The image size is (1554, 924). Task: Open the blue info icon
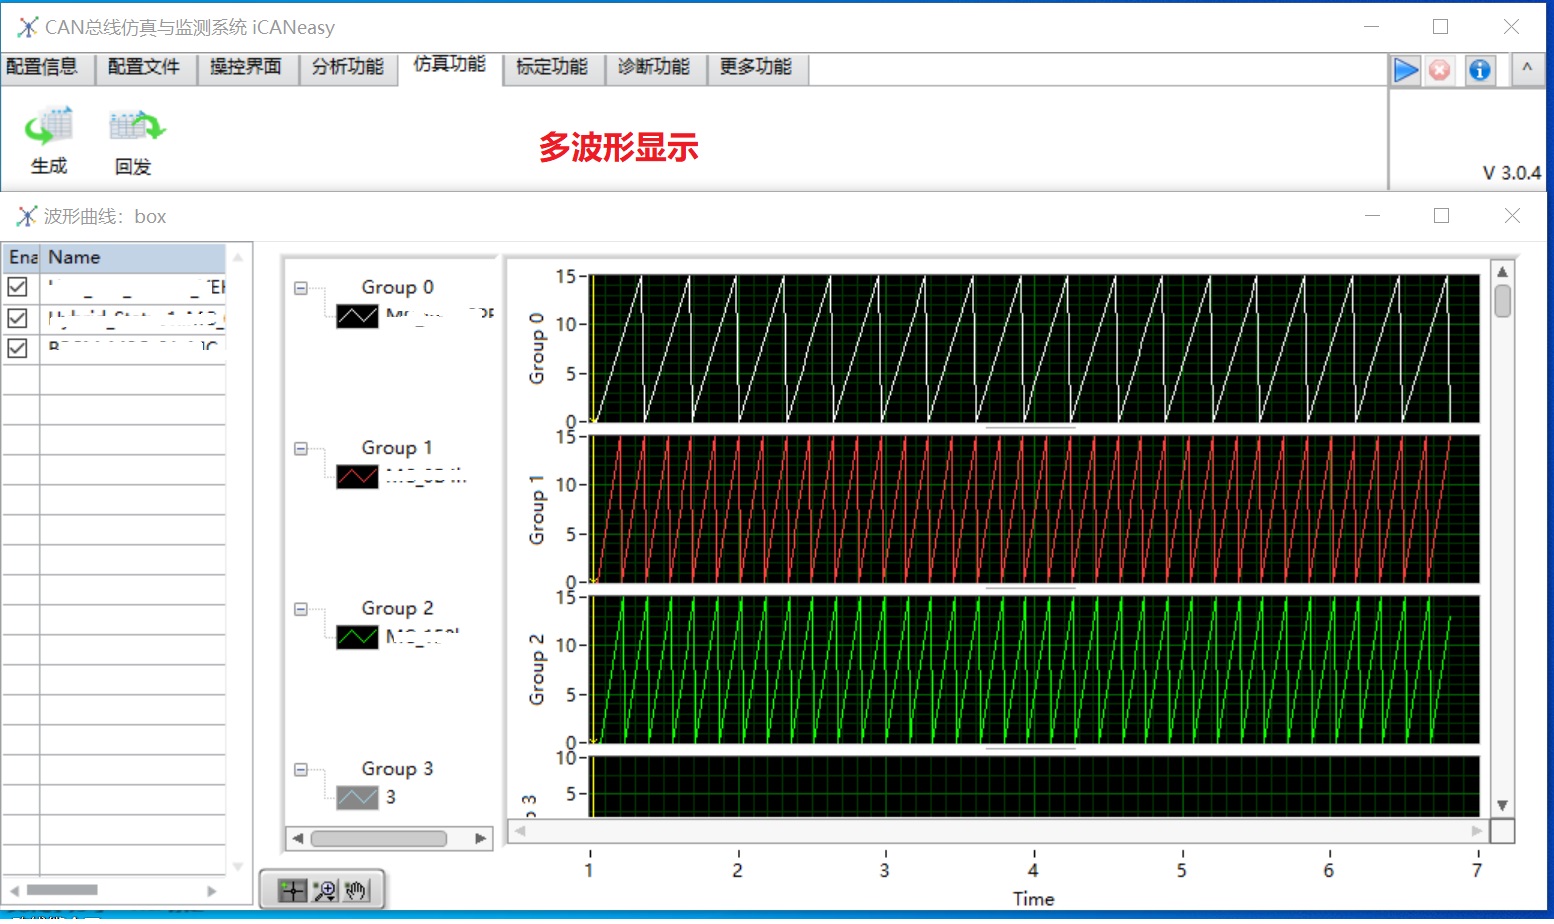[1479, 70]
